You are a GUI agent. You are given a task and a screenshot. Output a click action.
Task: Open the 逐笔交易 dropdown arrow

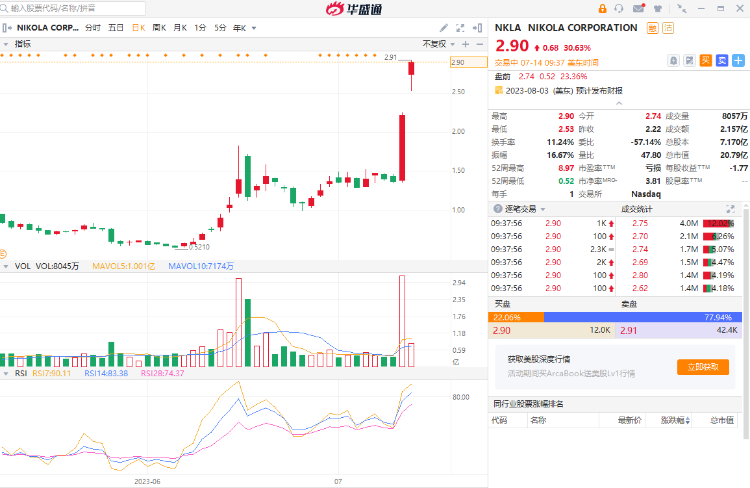[543, 209]
